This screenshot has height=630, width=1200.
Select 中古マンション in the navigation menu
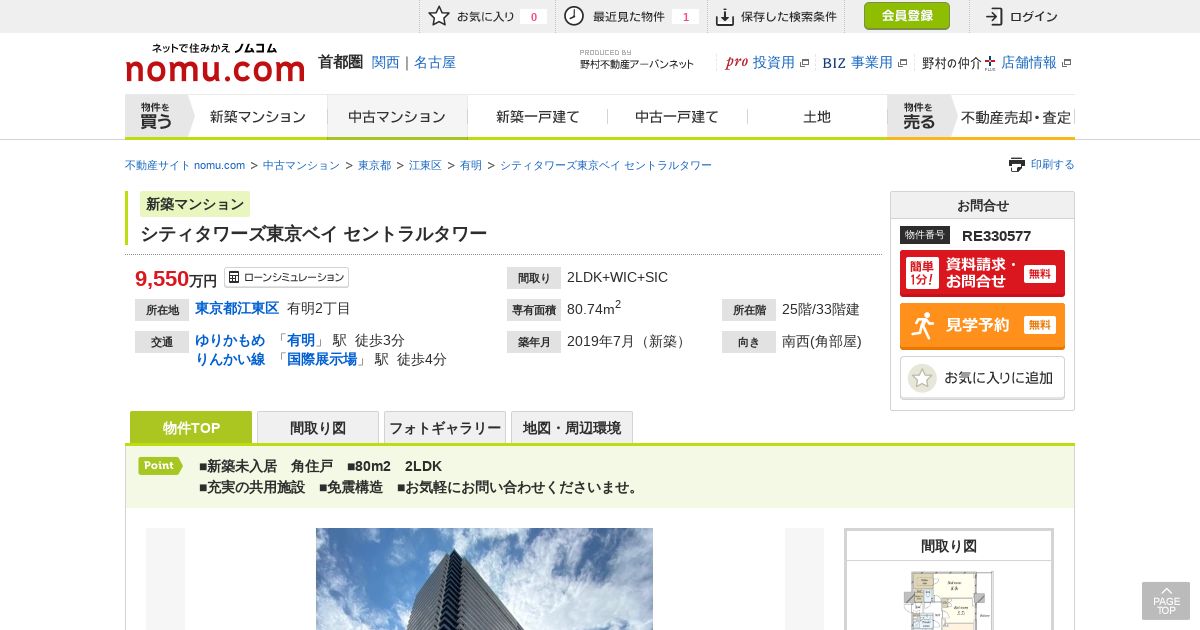tap(397, 117)
